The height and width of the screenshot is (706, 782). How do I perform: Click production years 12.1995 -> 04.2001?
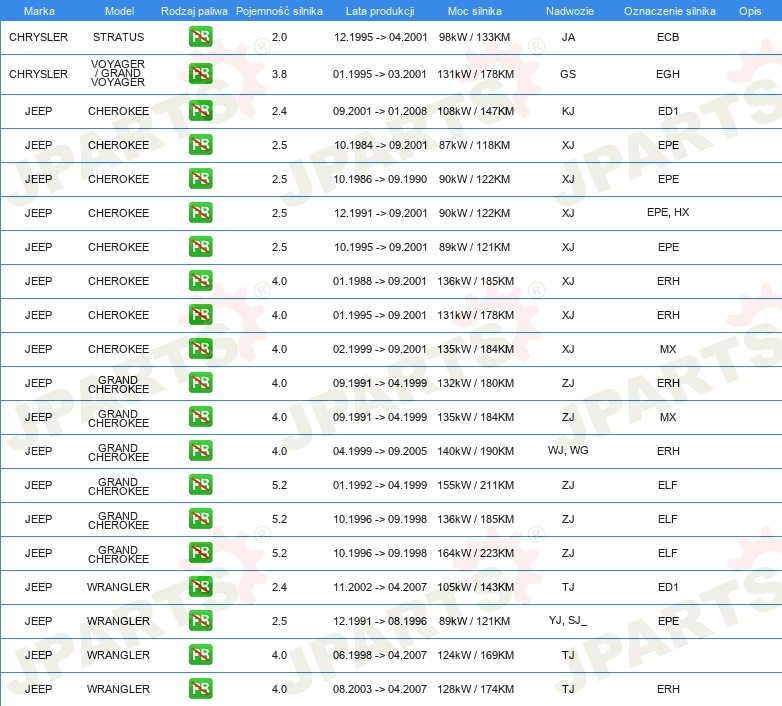click(x=381, y=37)
